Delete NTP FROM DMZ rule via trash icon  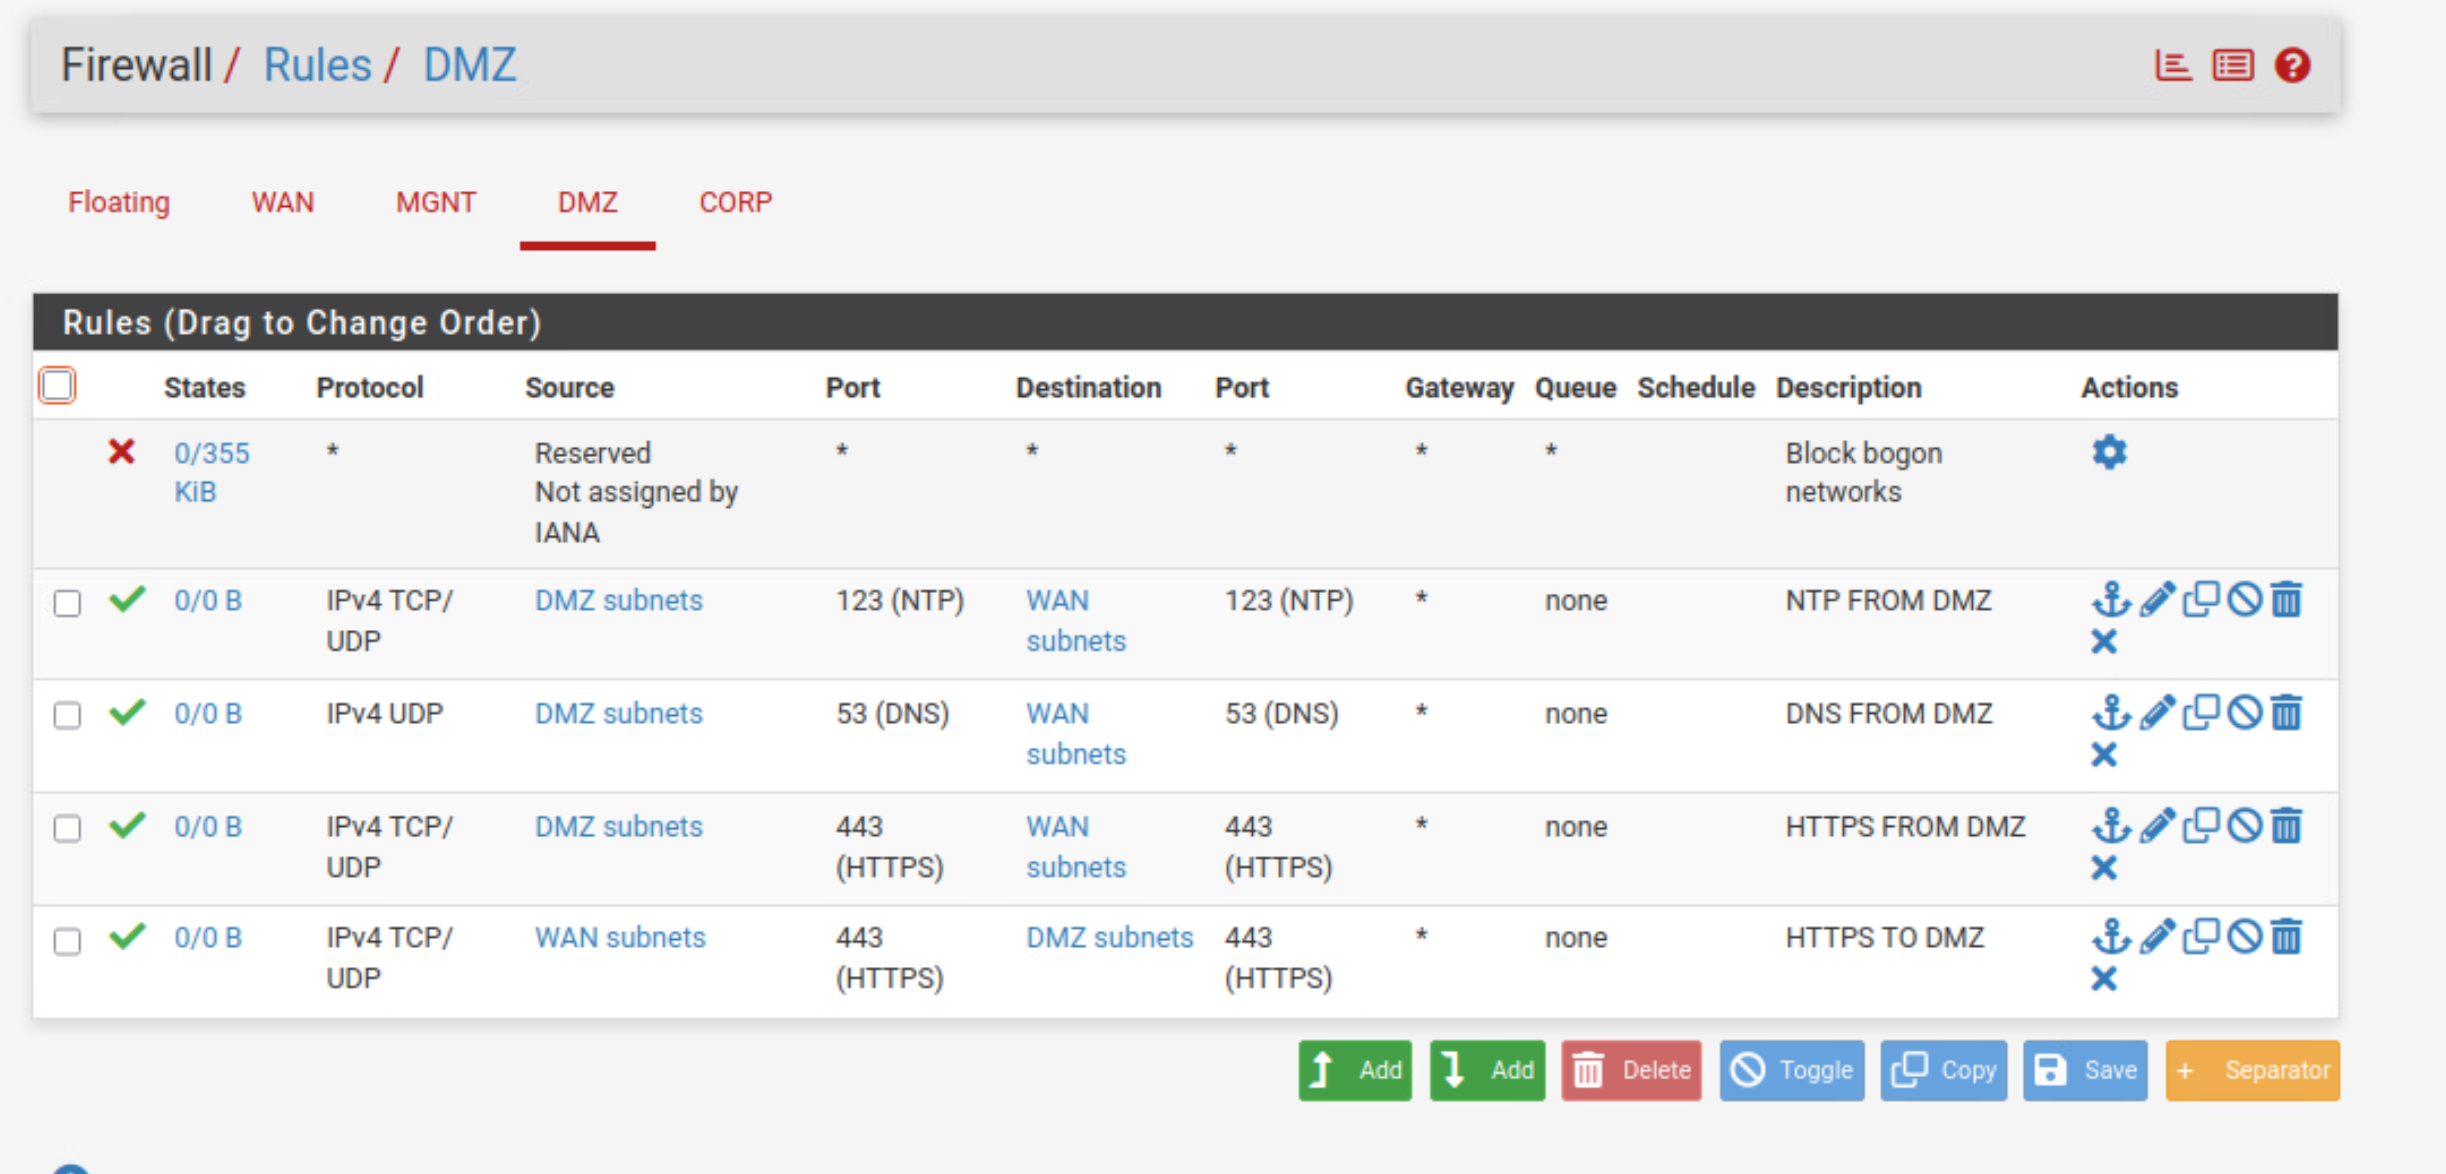(x=2287, y=600)
